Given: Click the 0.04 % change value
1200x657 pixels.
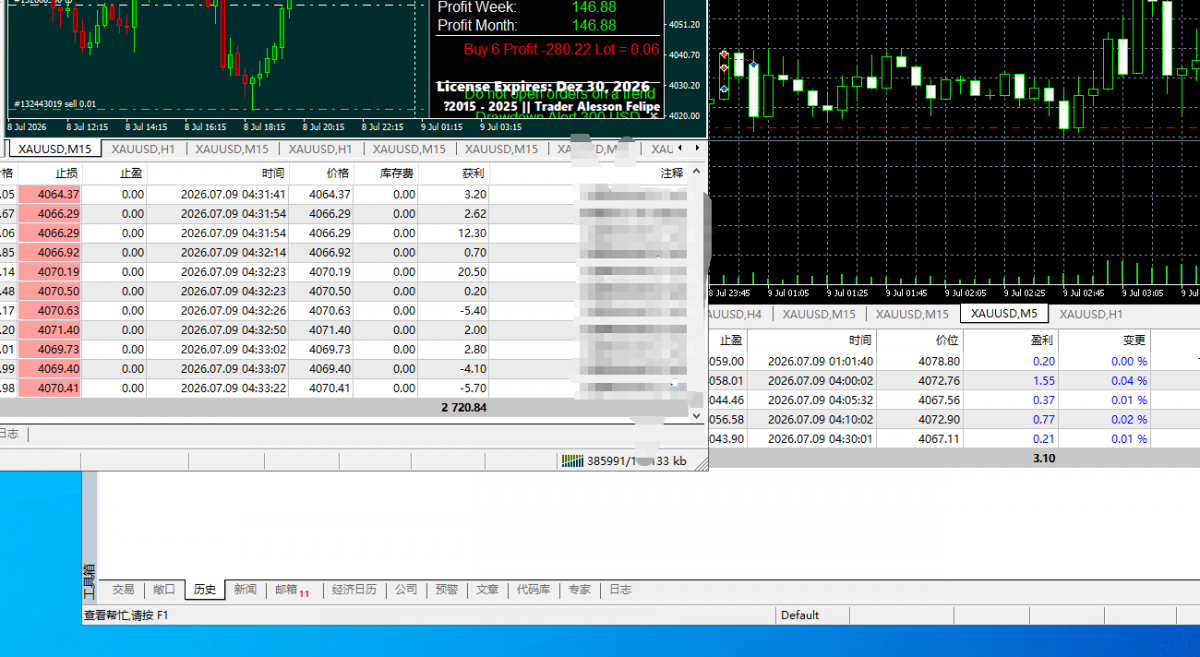Looking at the screenshot, I should click(1129, 381).
